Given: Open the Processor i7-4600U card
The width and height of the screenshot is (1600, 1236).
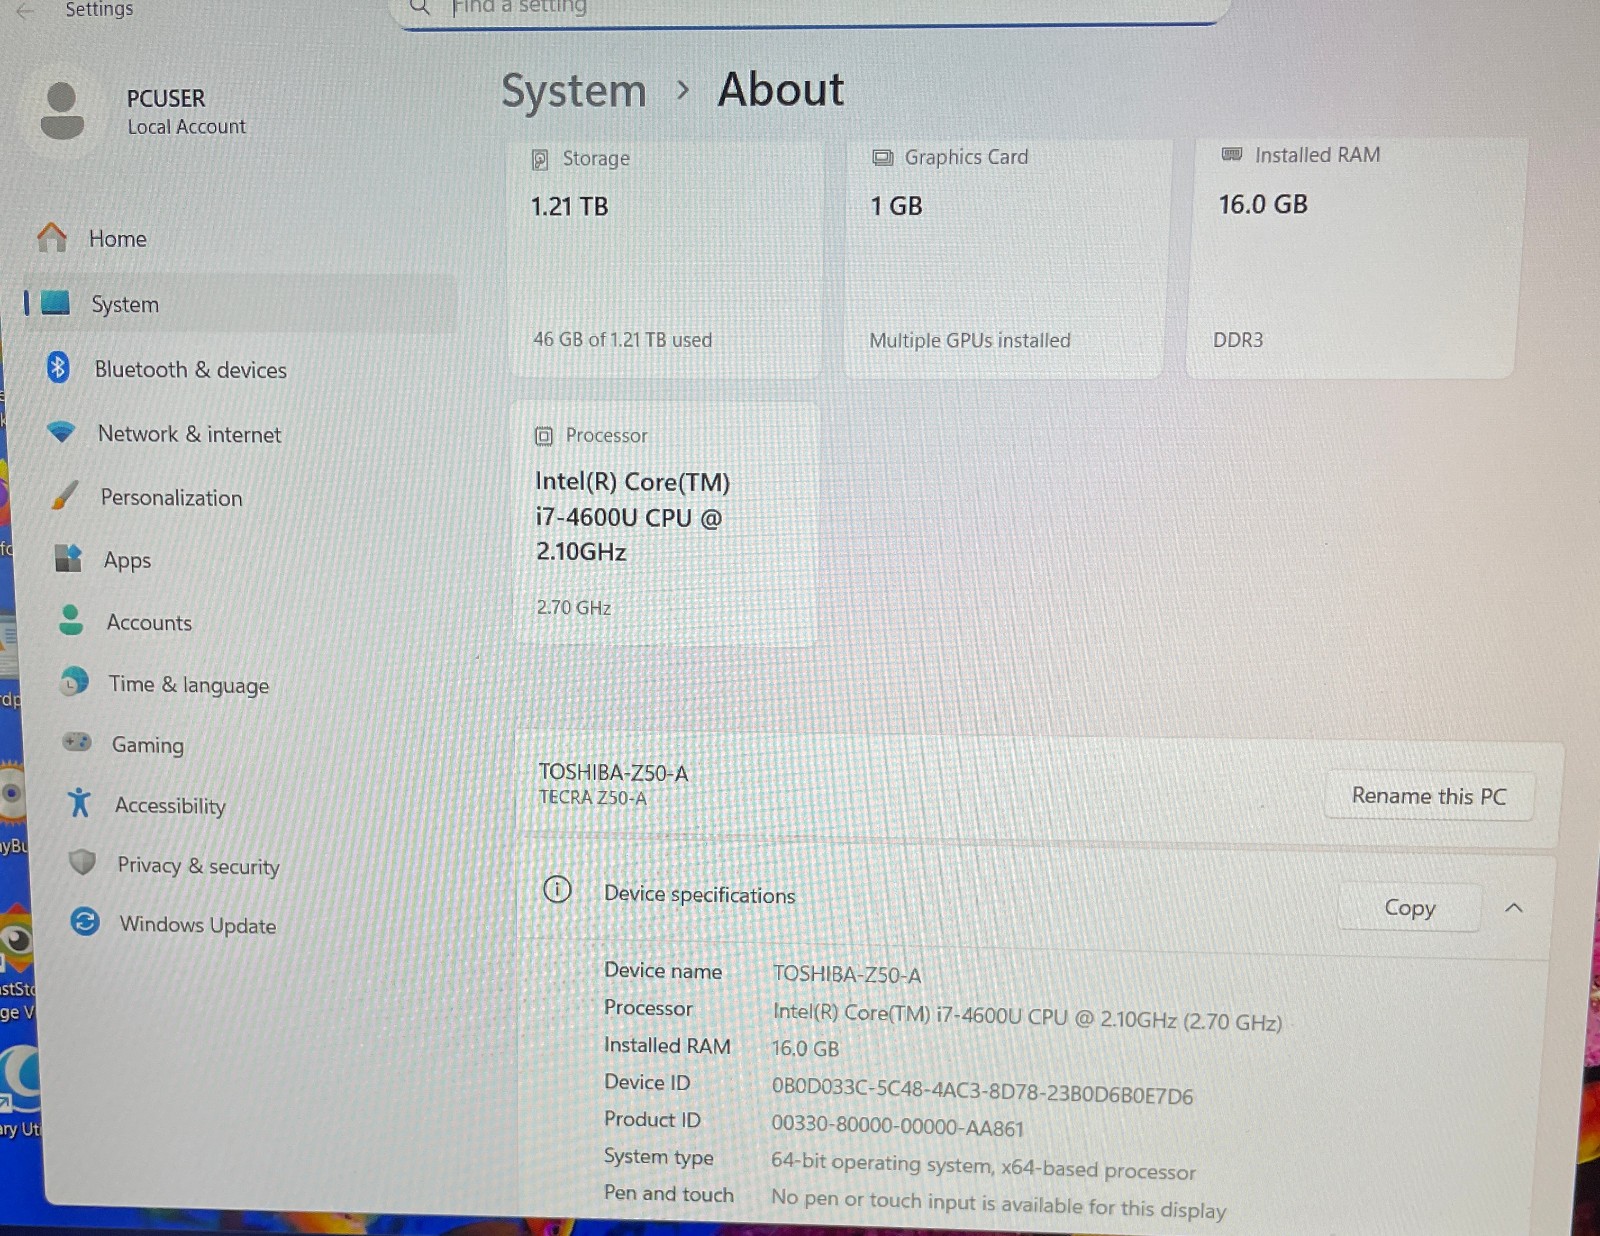Looking at the screenshot, I should coord(666,523).
